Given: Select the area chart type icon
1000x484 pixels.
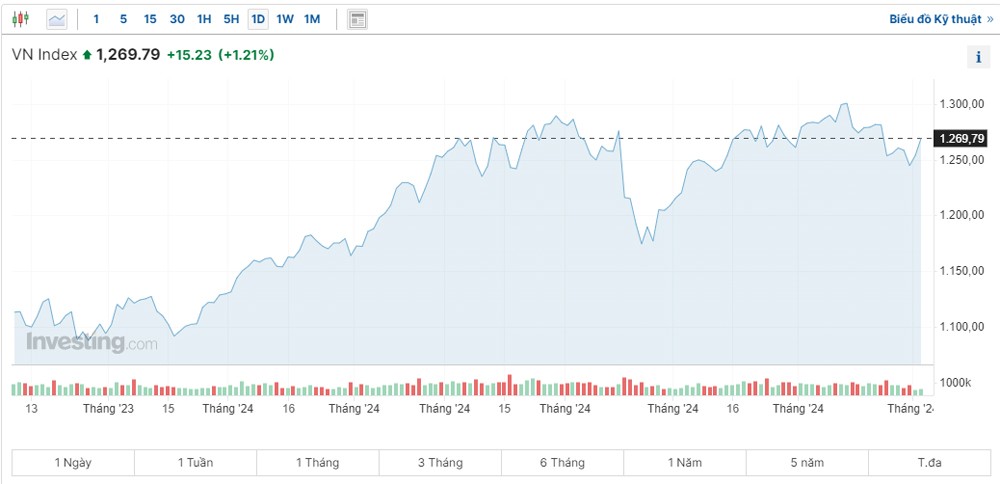Looking at the screenshot, I should tap(57, 19).
